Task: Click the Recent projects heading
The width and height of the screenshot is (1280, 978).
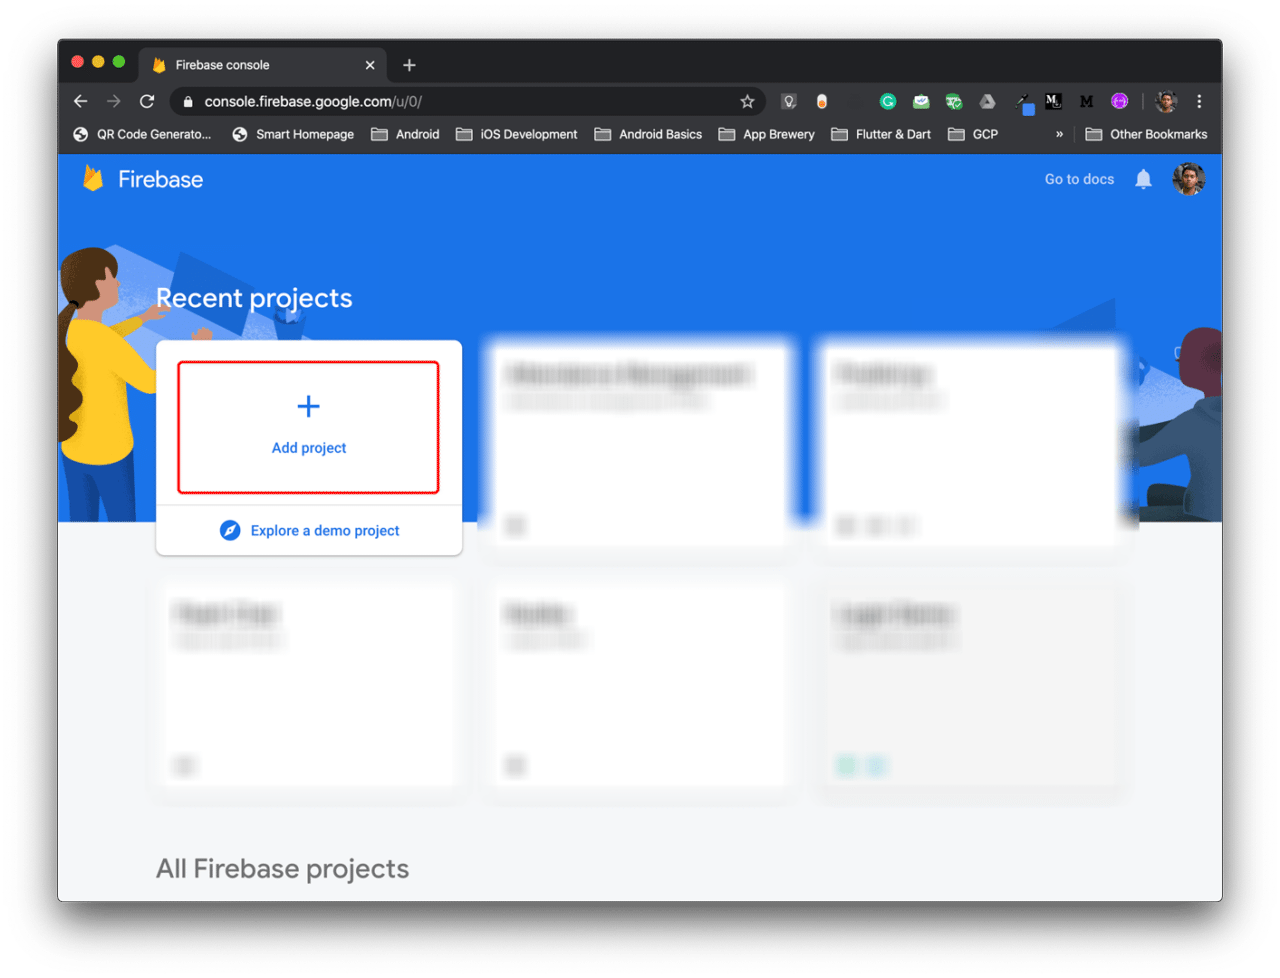Action: point(254,298)
